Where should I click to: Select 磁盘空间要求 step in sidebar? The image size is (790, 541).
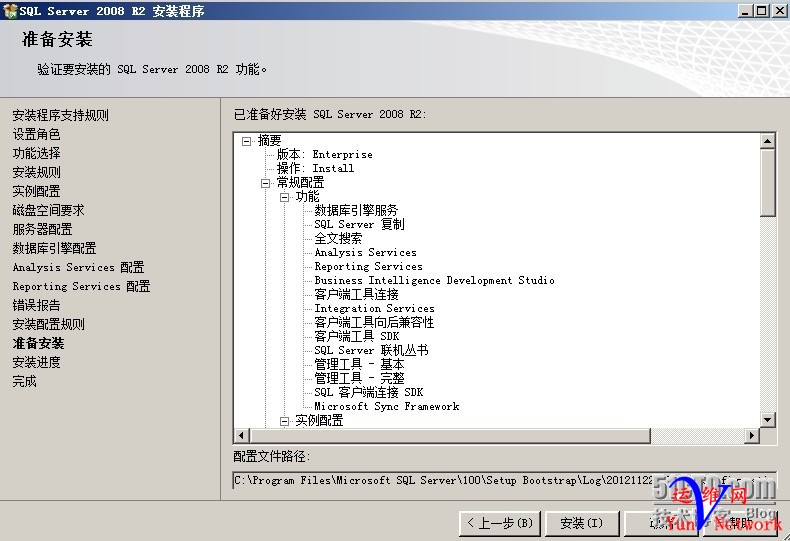pyautogui.click(x=48, y=210)
